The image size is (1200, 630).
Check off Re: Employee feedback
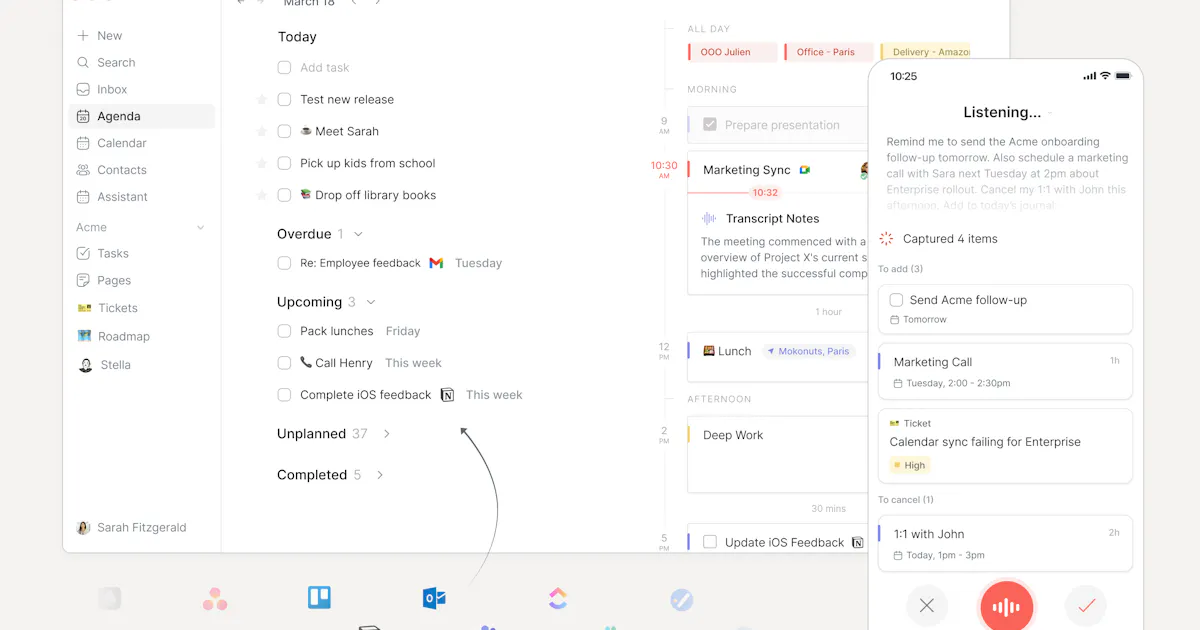point(284,263)
